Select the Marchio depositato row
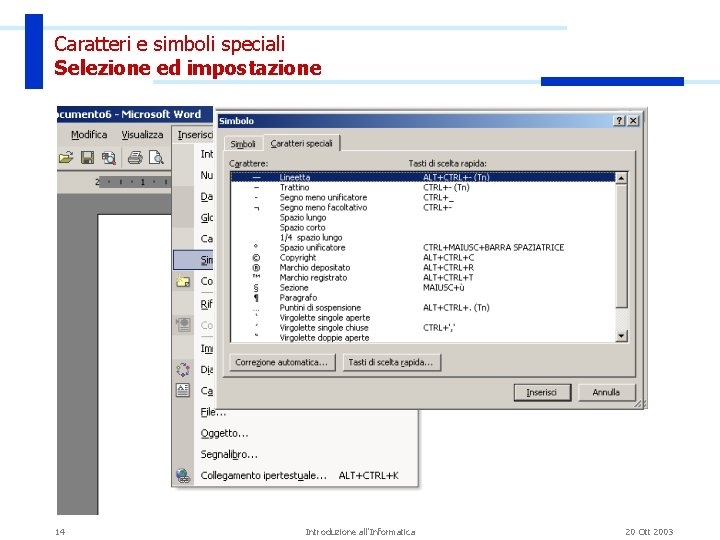This screenshot has width=720, height=540. tap(422, 268)
